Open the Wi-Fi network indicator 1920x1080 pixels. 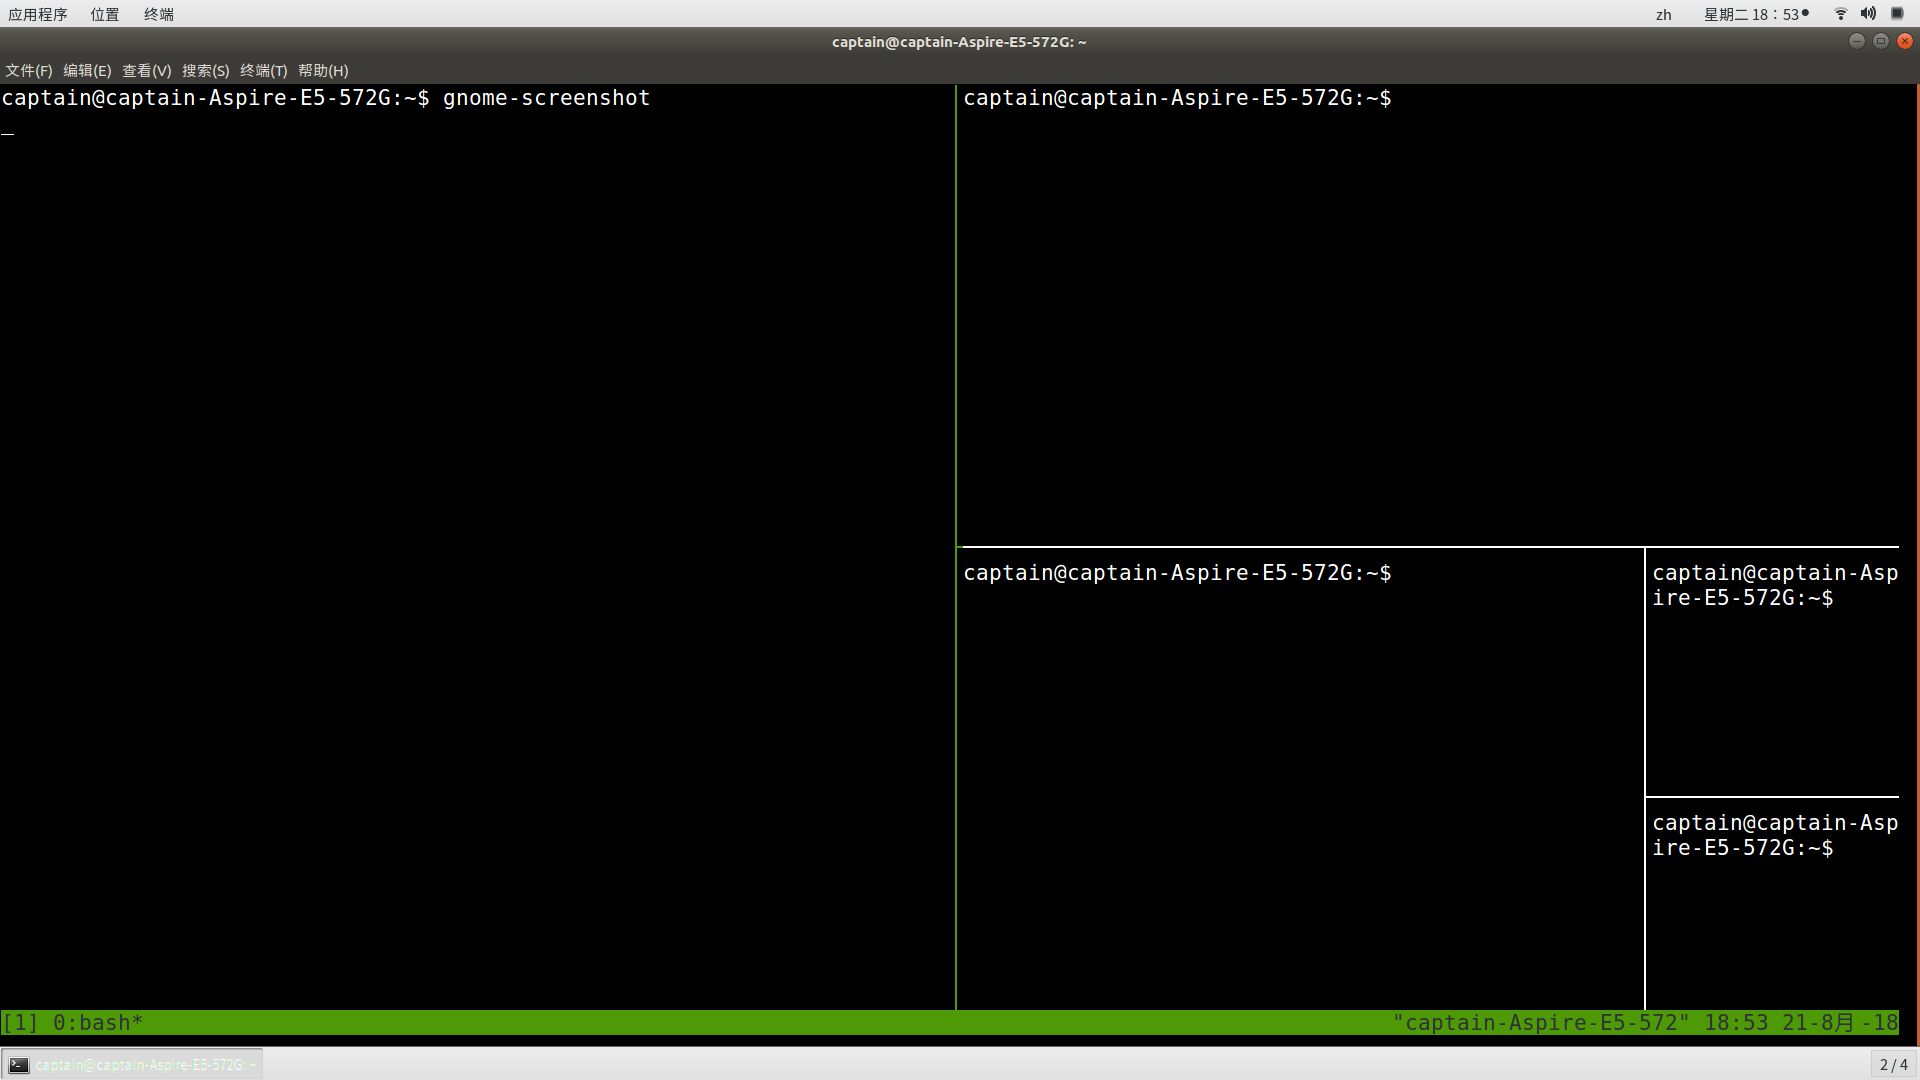click(x=1840, y=13)
